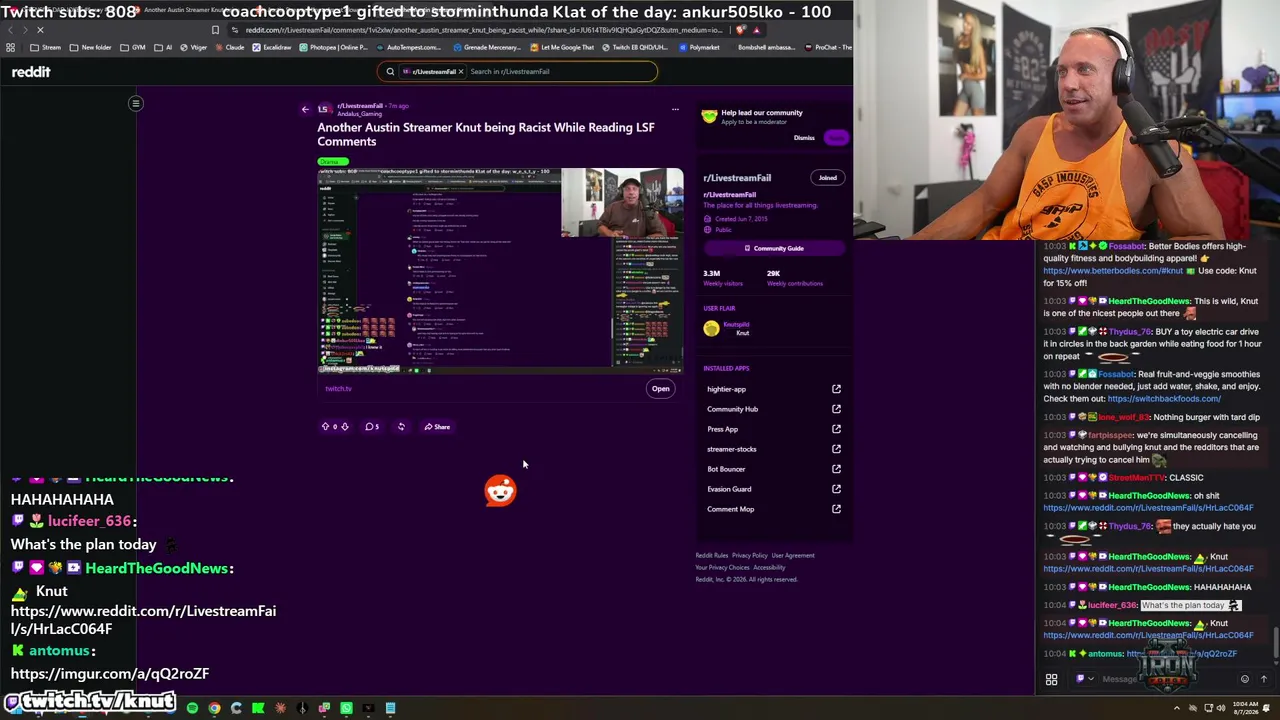Open Google Chrome from the taskbar
Image resolution: width=1280 pixels, height=720 pixels.
[x=214, y=709]
